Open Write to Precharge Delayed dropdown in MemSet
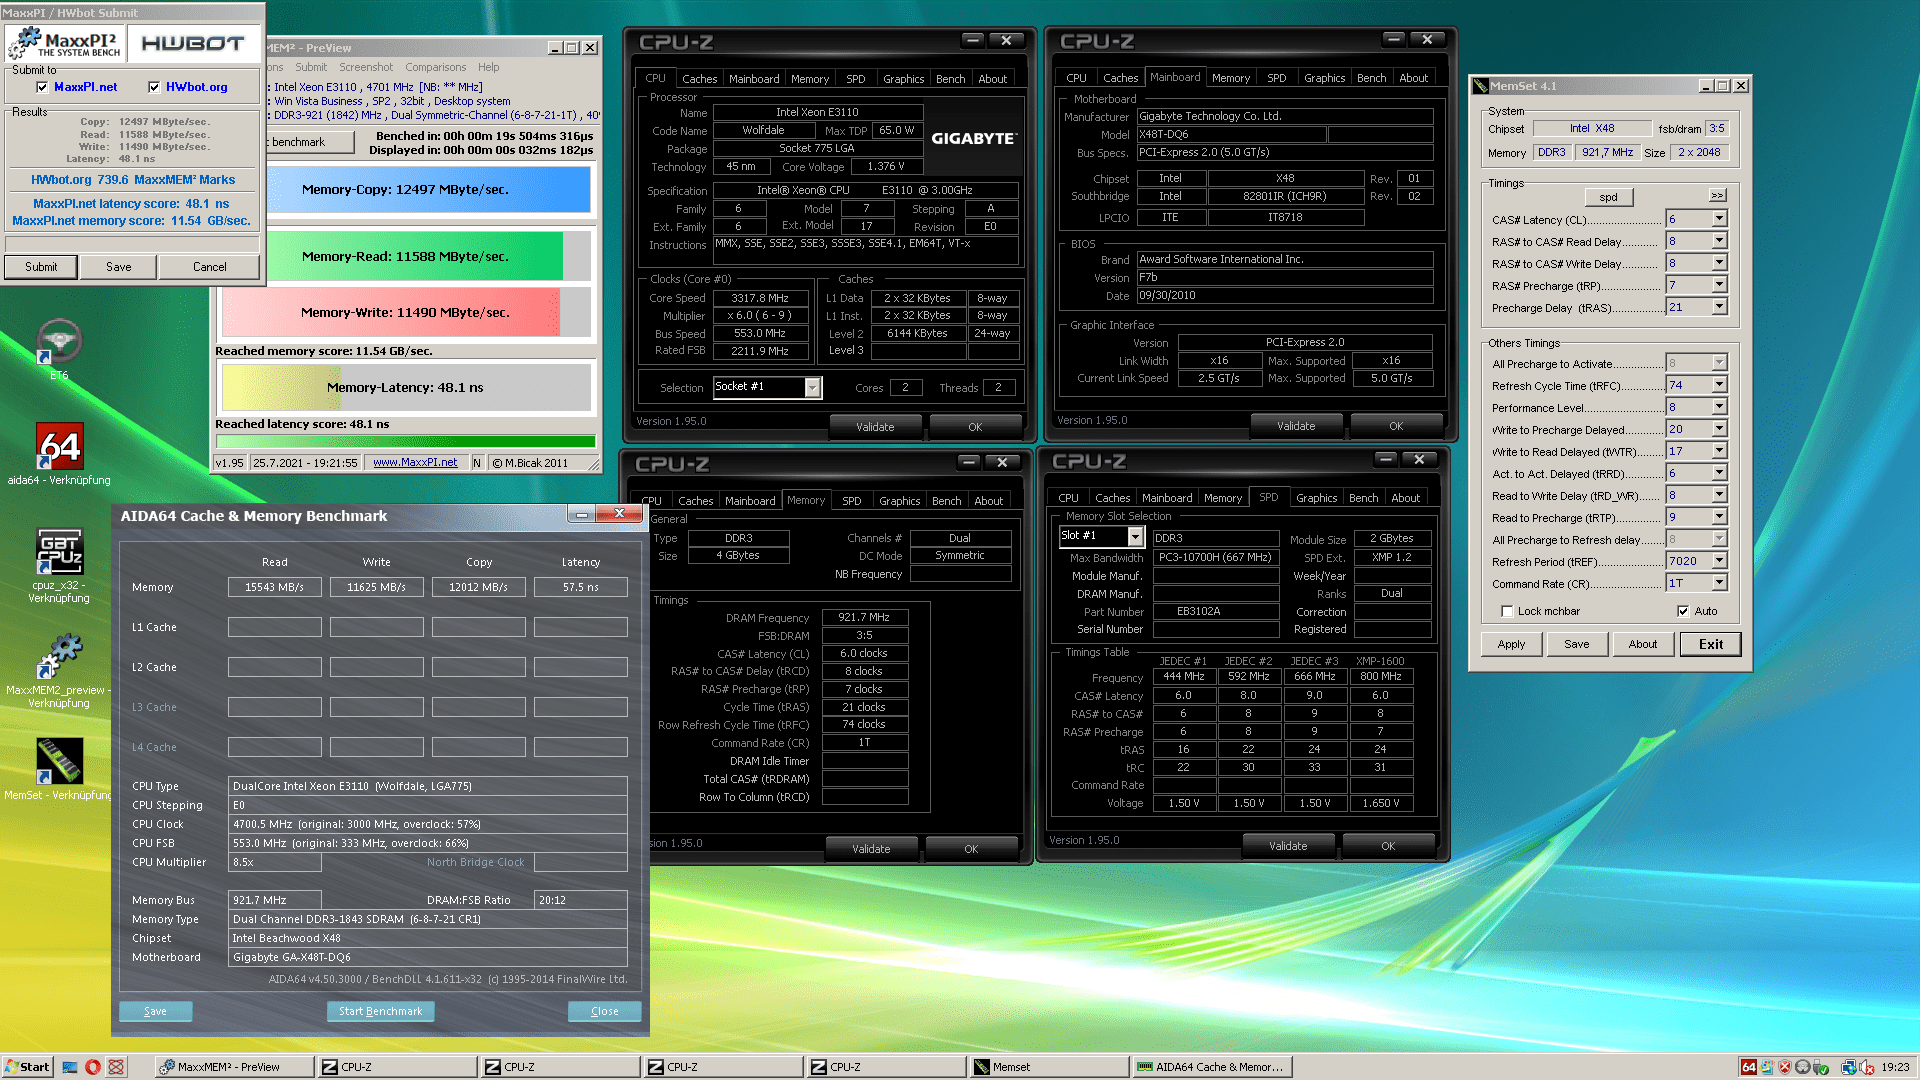 1719,429
